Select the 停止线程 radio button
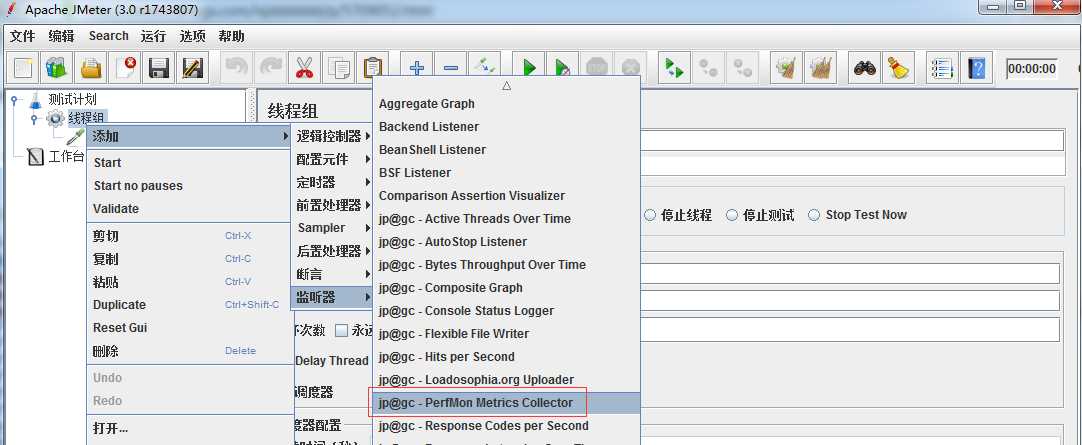The height and width of the screenshot is (445, 1082). point(649,215)
